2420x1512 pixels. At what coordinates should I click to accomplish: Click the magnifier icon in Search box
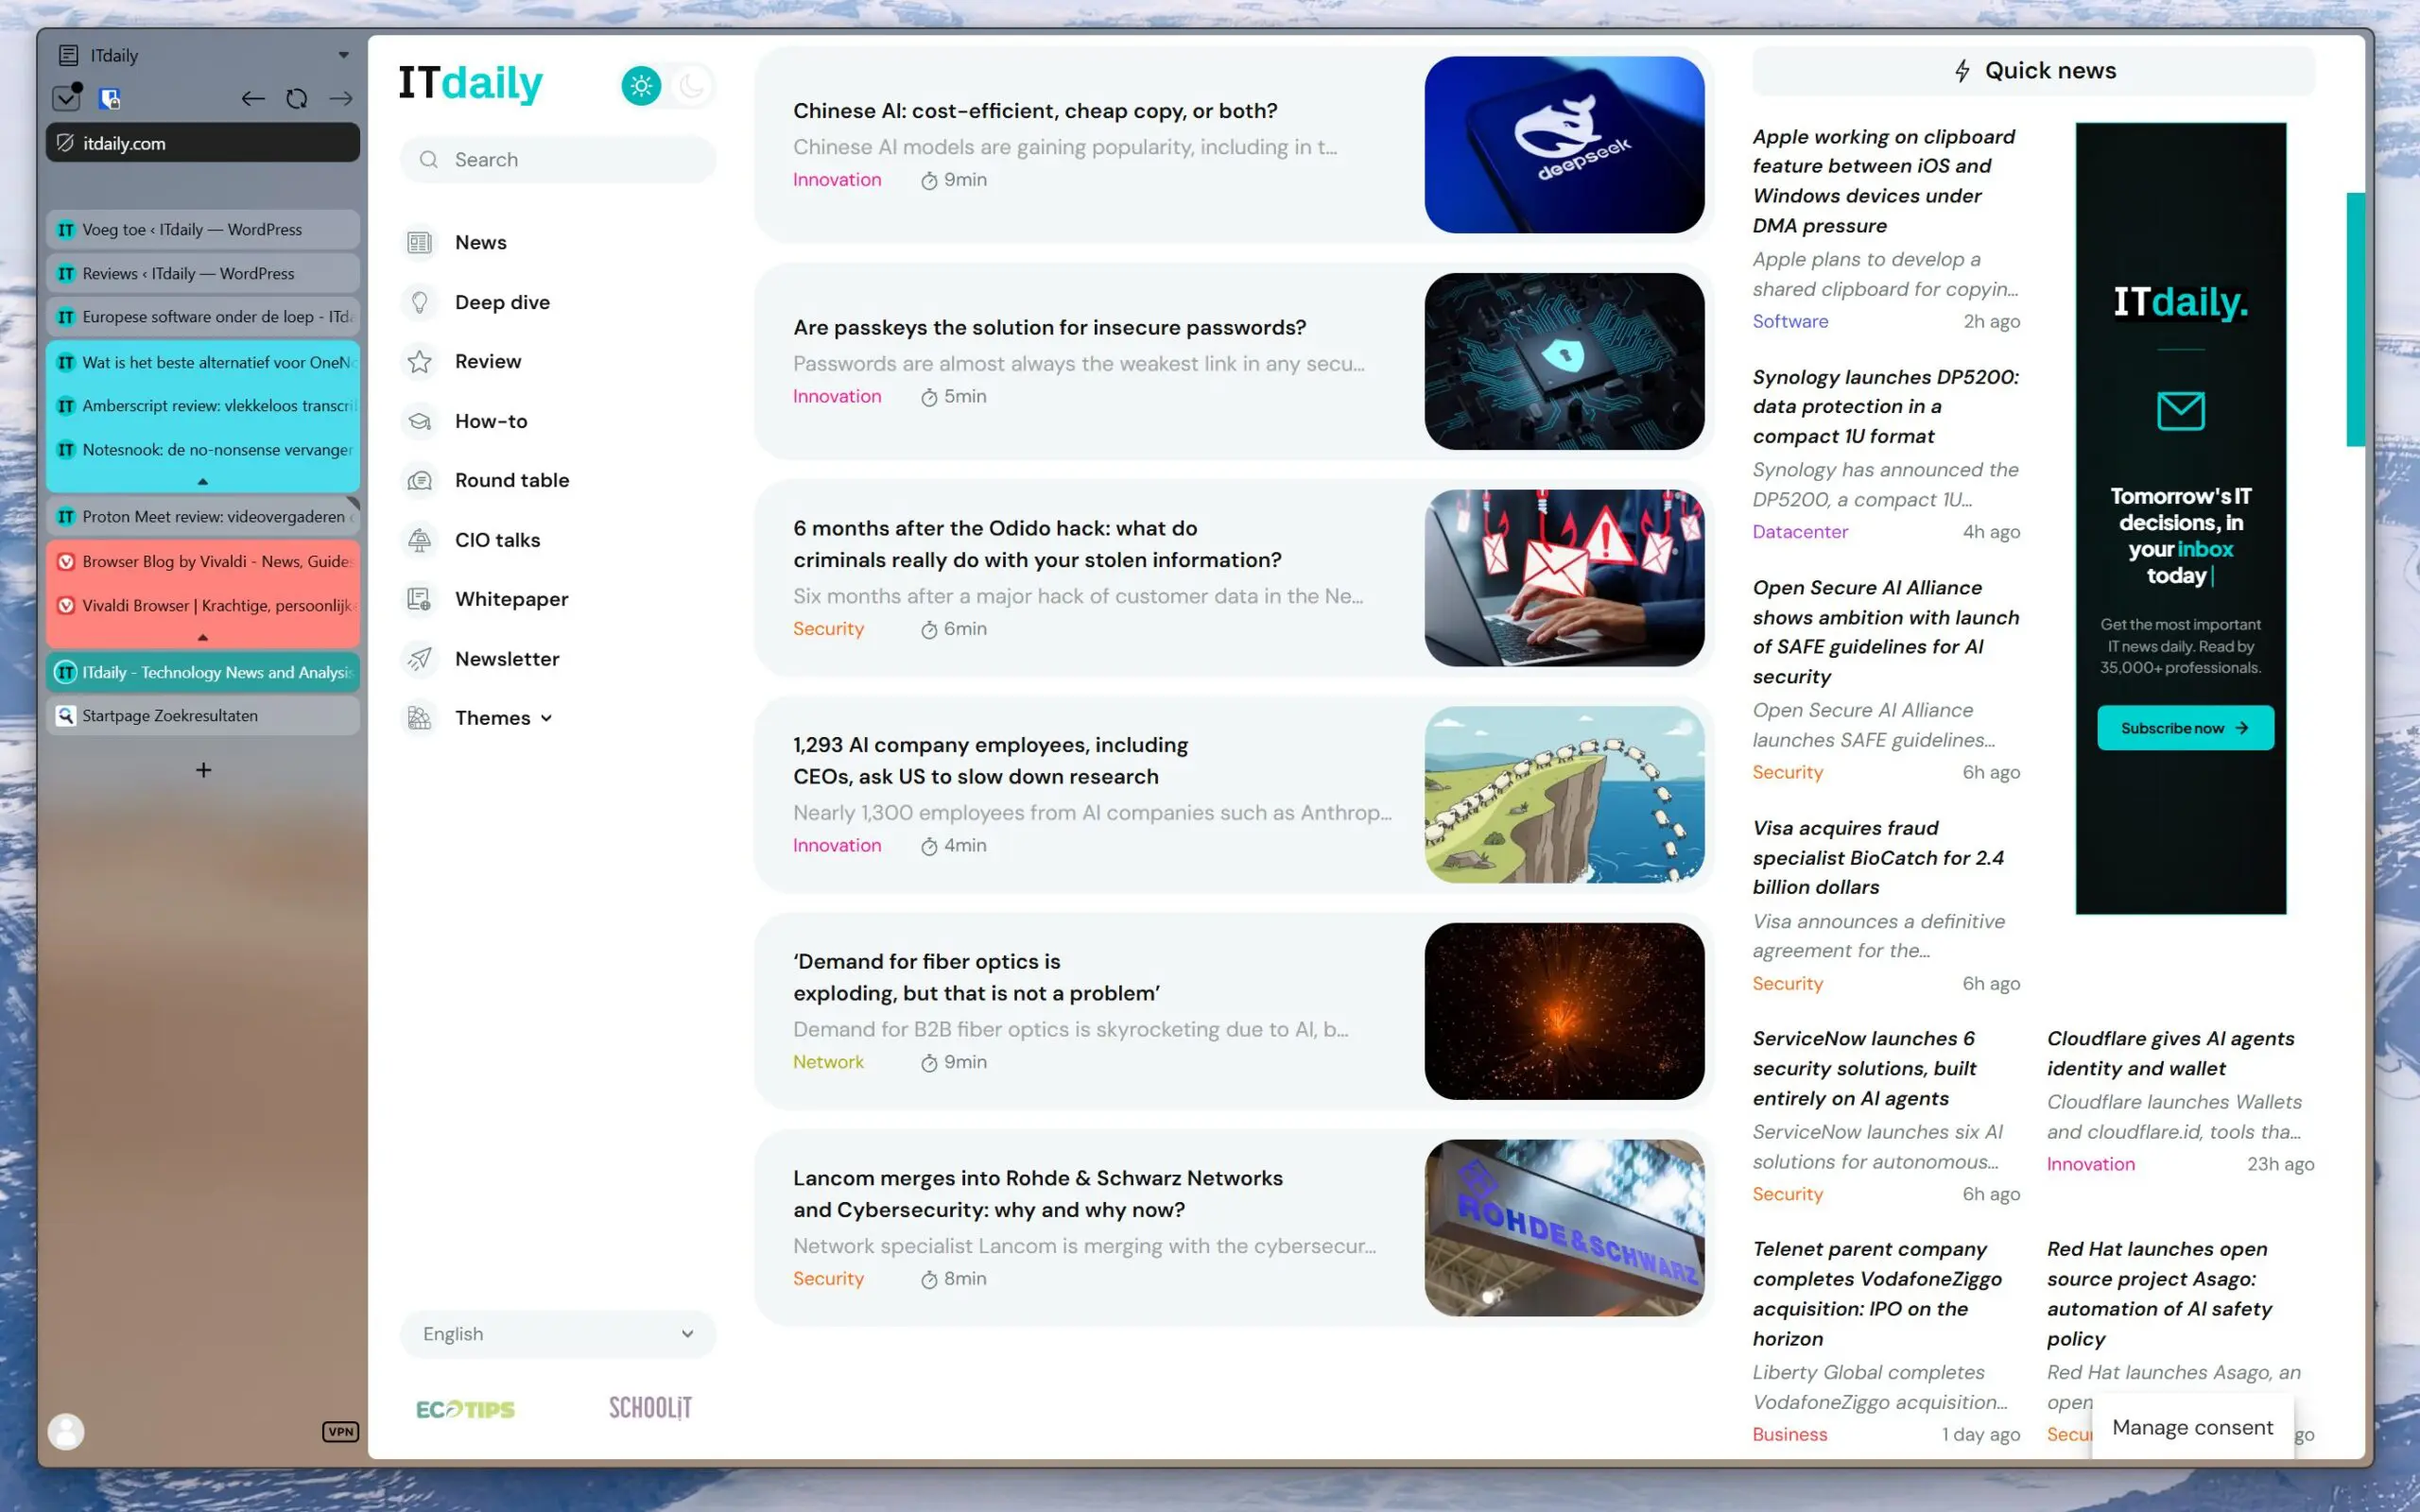[x=429, y=160]
